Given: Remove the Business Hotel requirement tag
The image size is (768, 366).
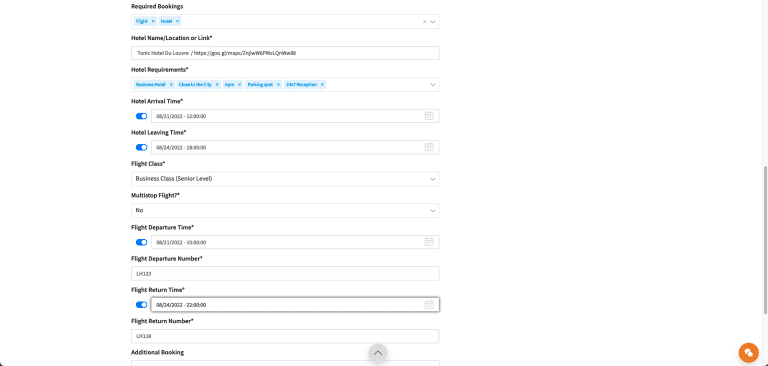Looking at the screenshot, I should click(171, 85).
